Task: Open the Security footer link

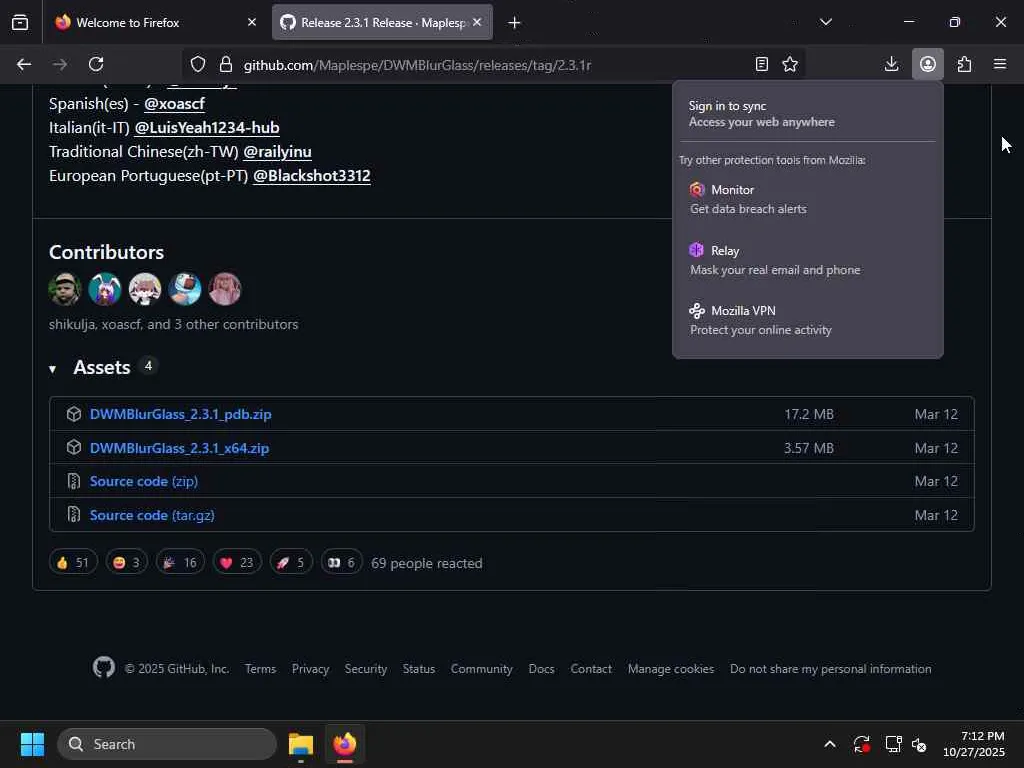Action: click(366, 669)
